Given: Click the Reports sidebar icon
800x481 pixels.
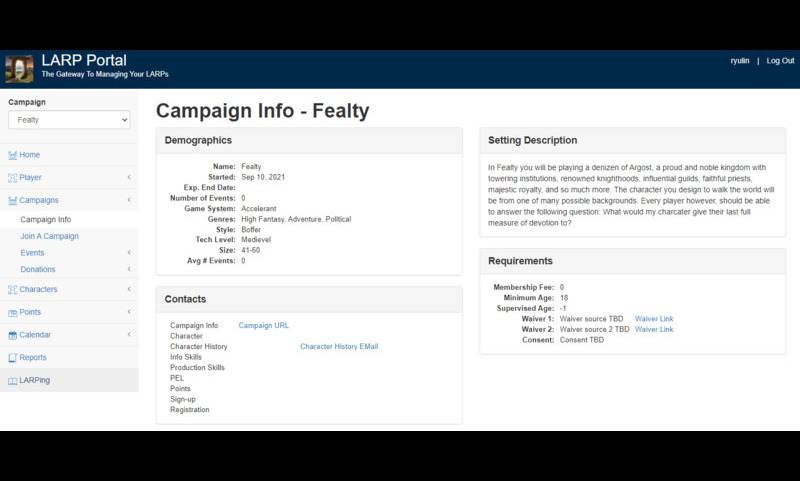Looking at the screenshot, I should click(x=12, y=357).
